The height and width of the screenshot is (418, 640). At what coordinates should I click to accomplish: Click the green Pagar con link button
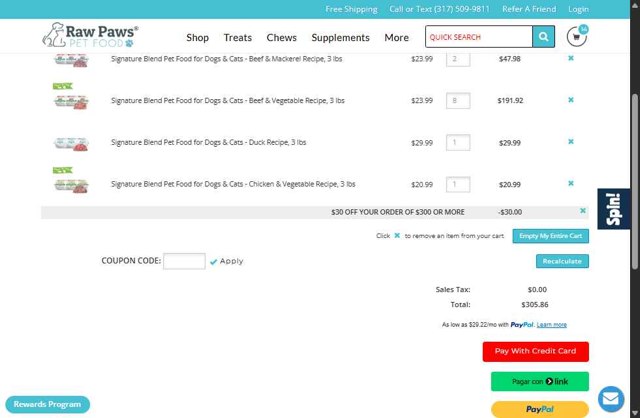point(540,382)
